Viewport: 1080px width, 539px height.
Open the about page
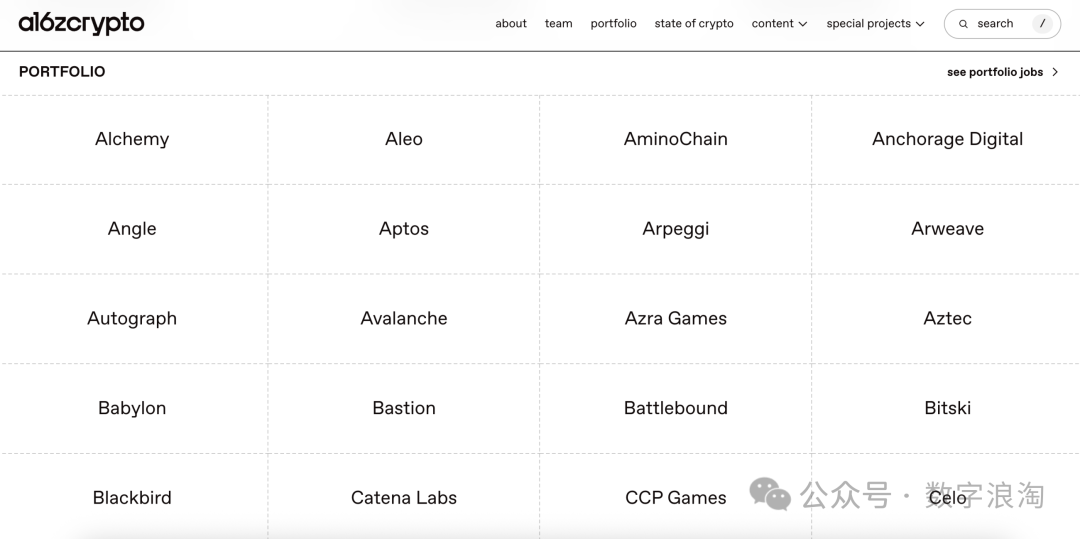511,24
